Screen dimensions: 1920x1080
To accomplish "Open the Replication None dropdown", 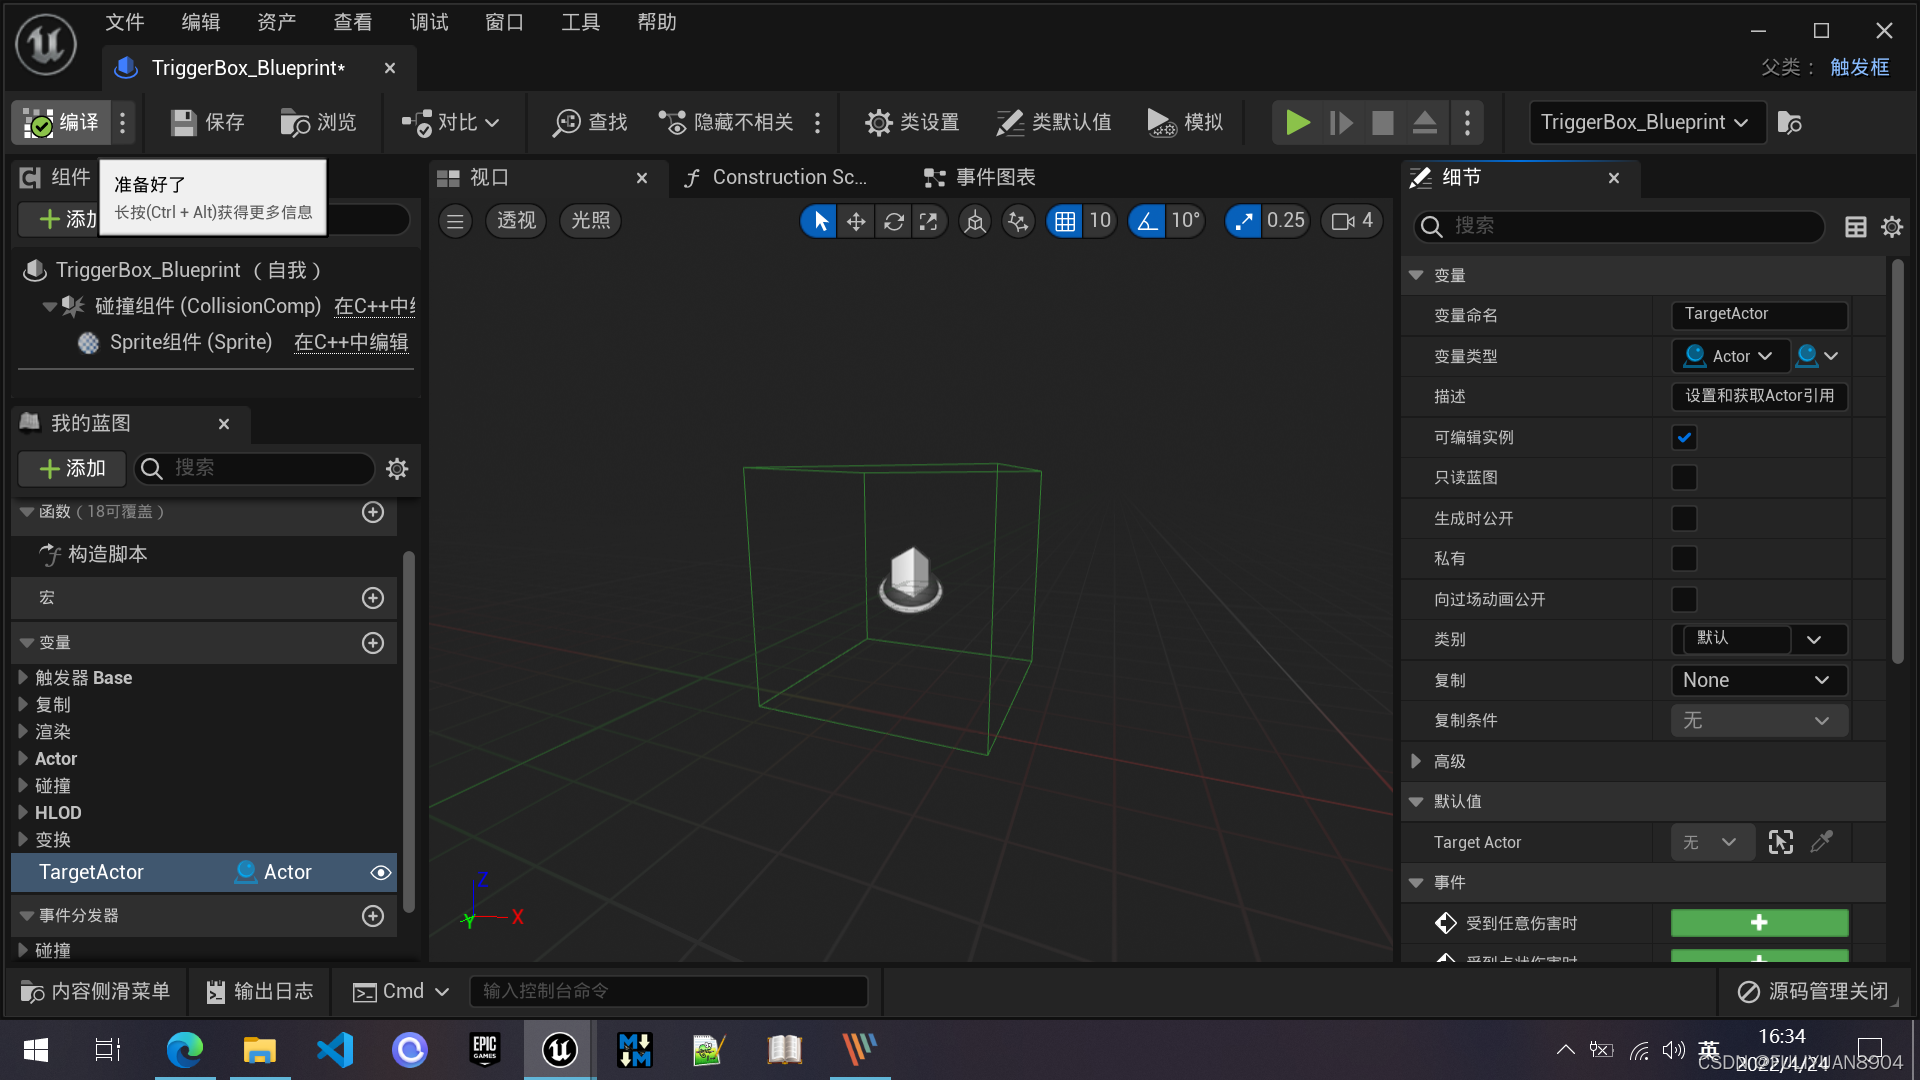I will (1757, 680).
